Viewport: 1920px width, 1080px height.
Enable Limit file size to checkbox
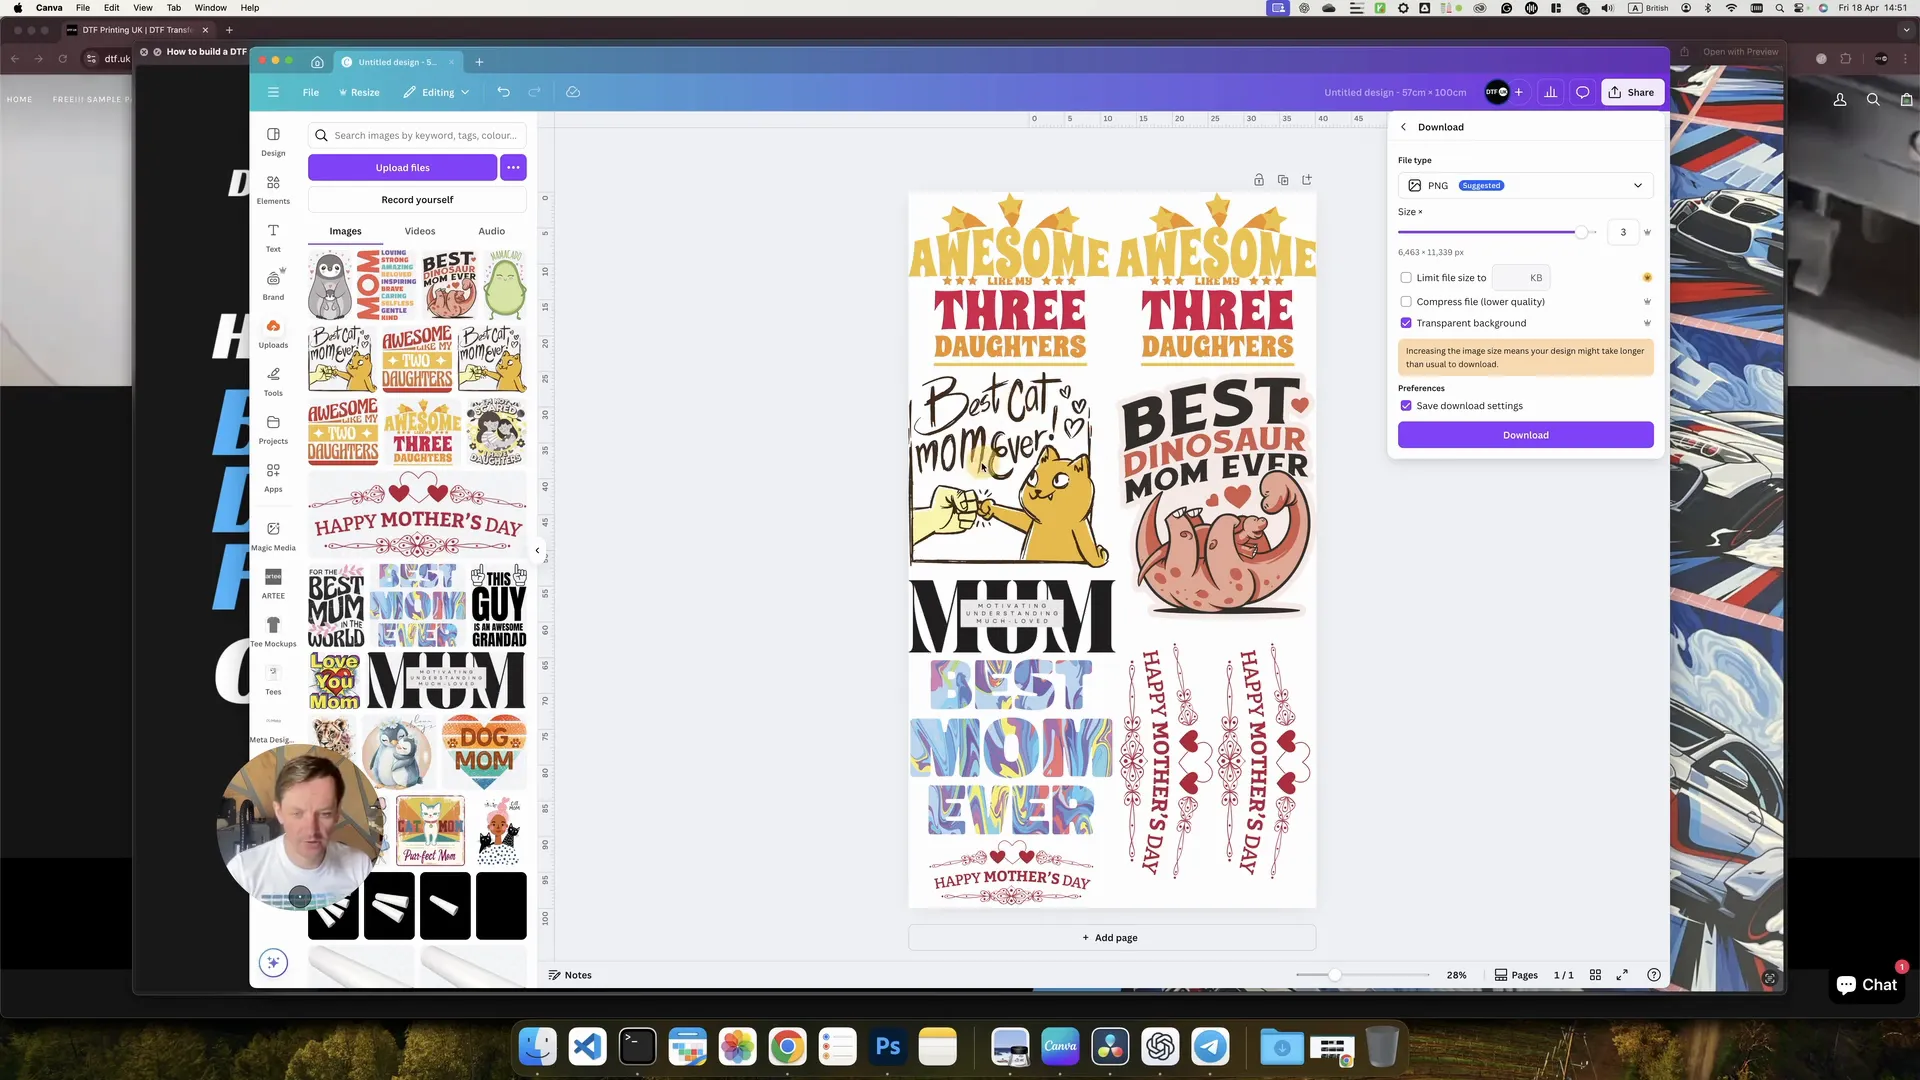tap(1406, 278)
